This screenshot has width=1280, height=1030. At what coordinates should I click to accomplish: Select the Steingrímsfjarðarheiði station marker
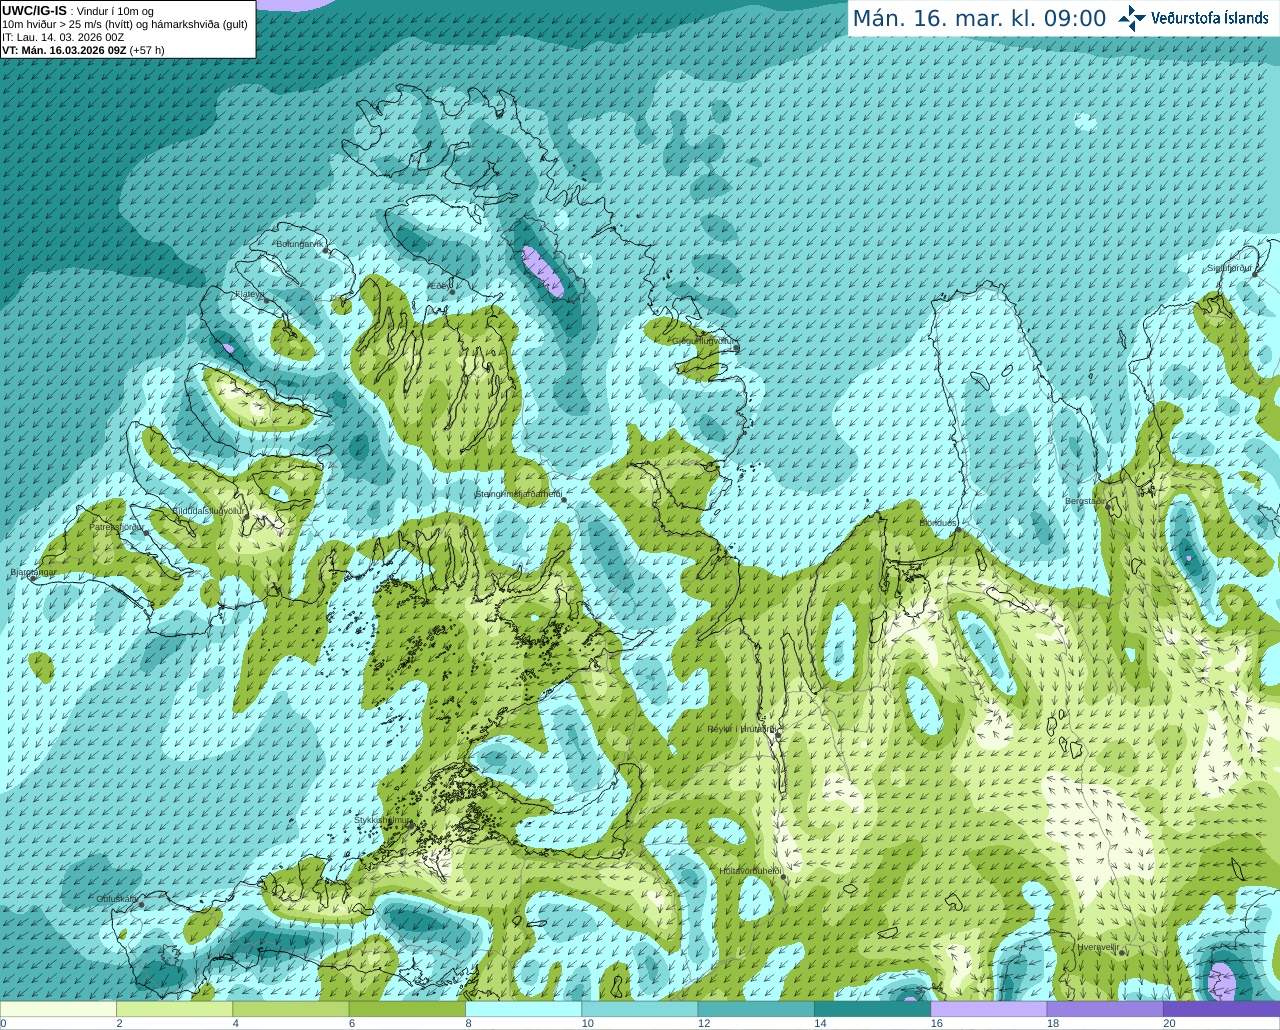click(564, 499)
